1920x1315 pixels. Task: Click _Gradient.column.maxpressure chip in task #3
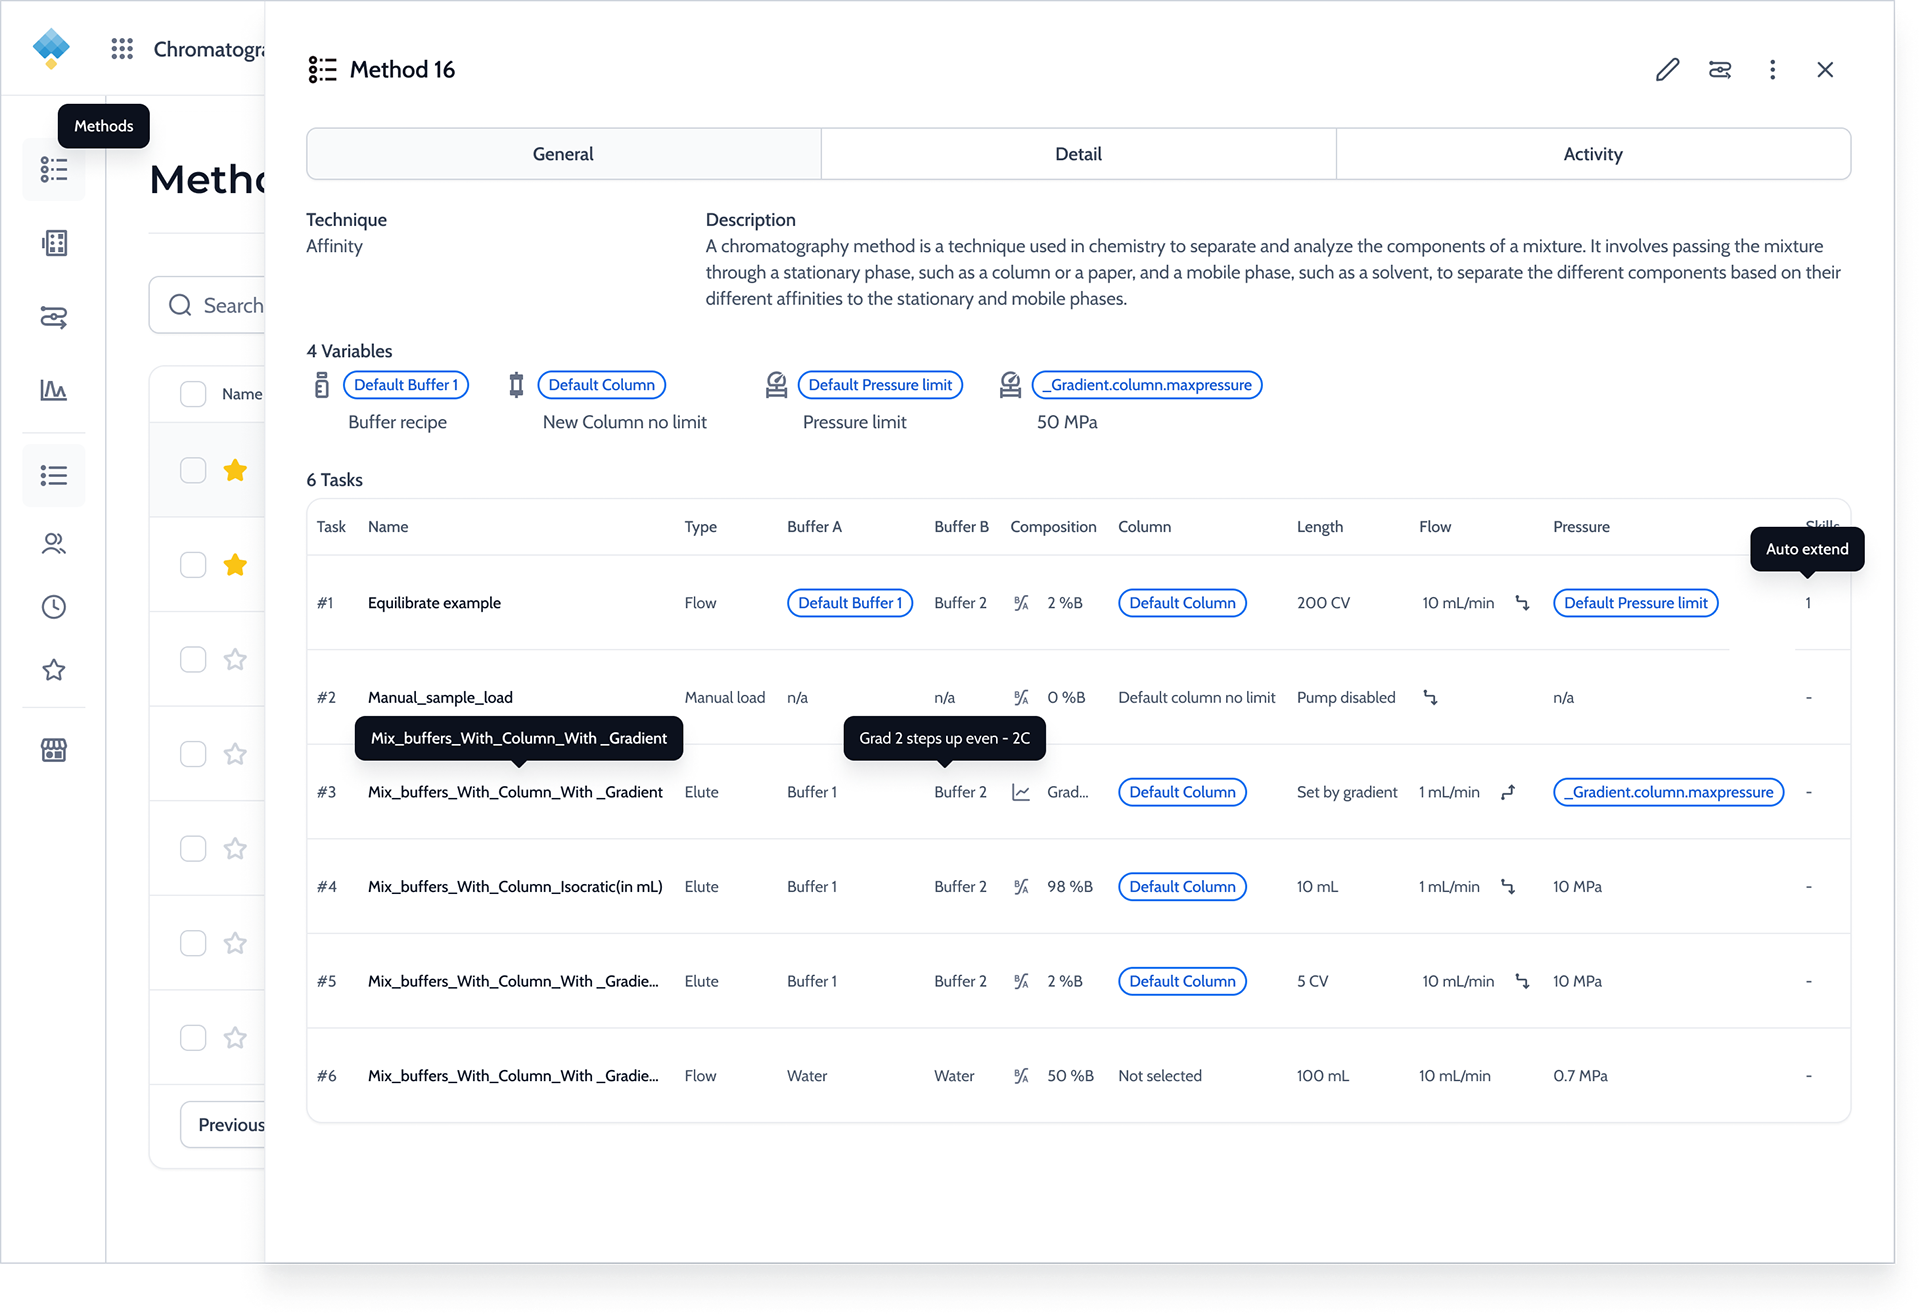1669,792
